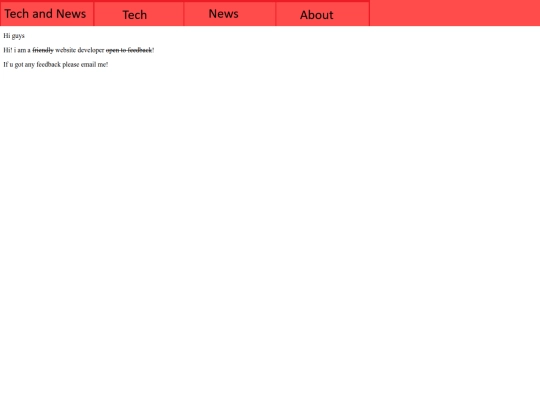Click the words 'website developer'
This screenshot has width=540, height=405.
pos(80,50)
